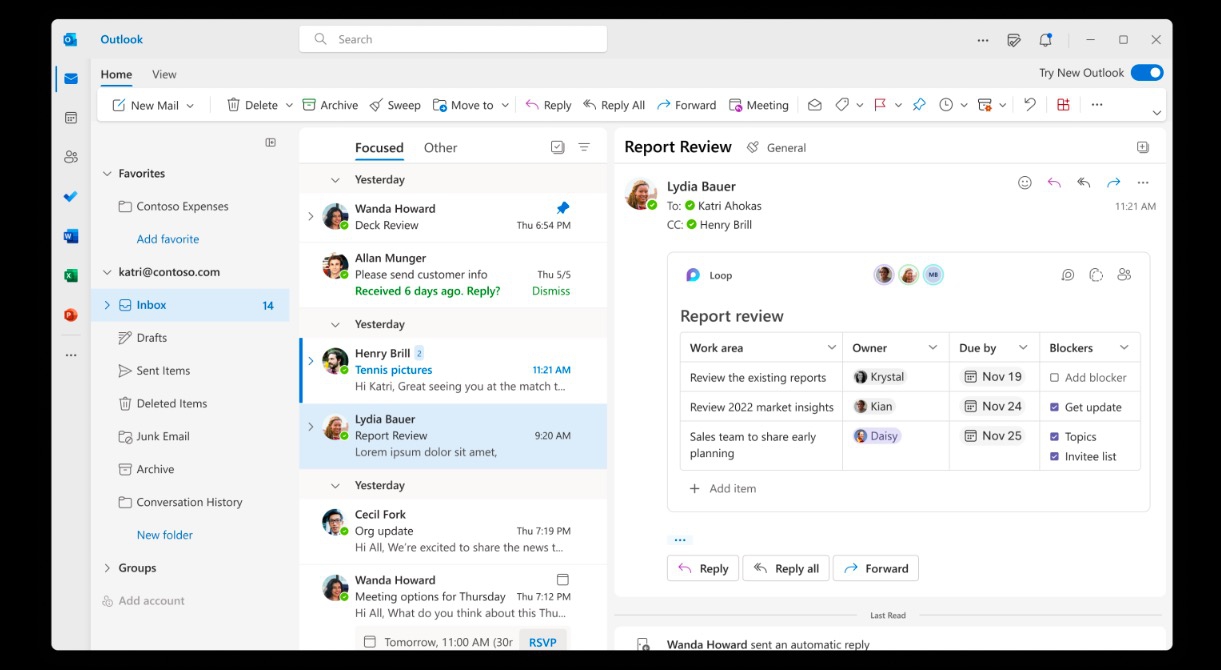Click the Archive toolbar button
This screenshot has height=670, width=1221.
tap(330, 105)
